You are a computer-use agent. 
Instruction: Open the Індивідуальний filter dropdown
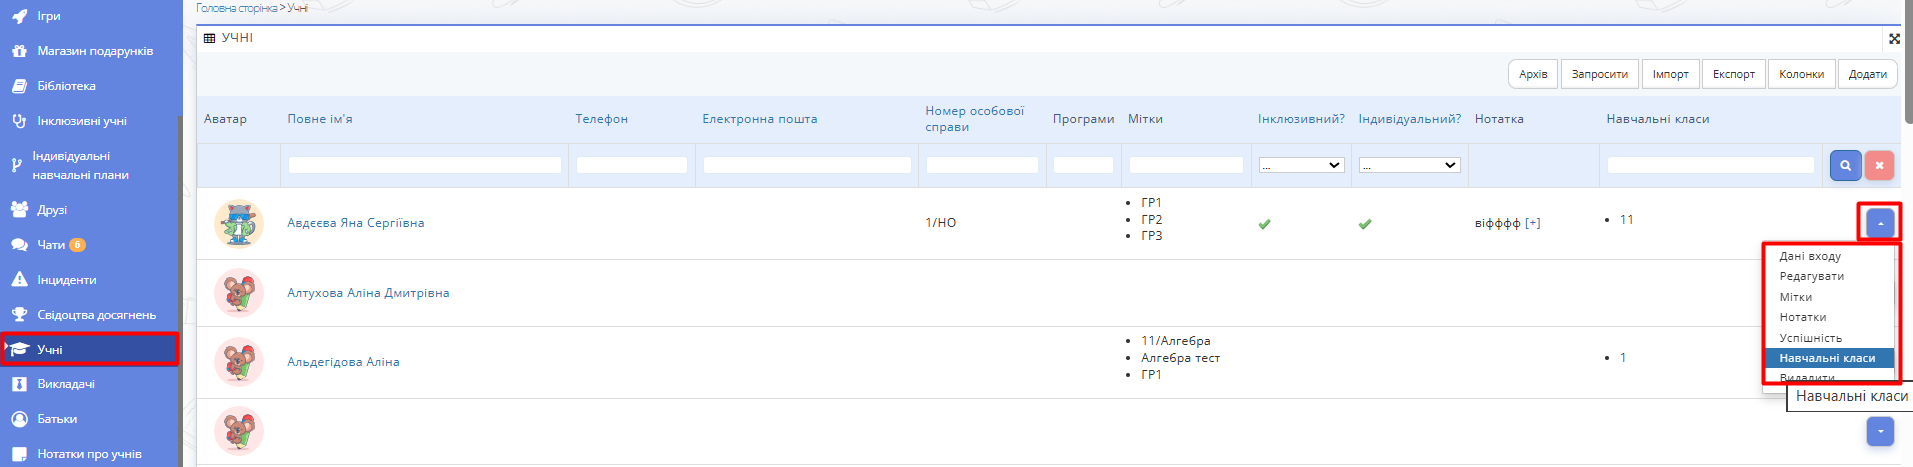click(x=1409, y=165)
